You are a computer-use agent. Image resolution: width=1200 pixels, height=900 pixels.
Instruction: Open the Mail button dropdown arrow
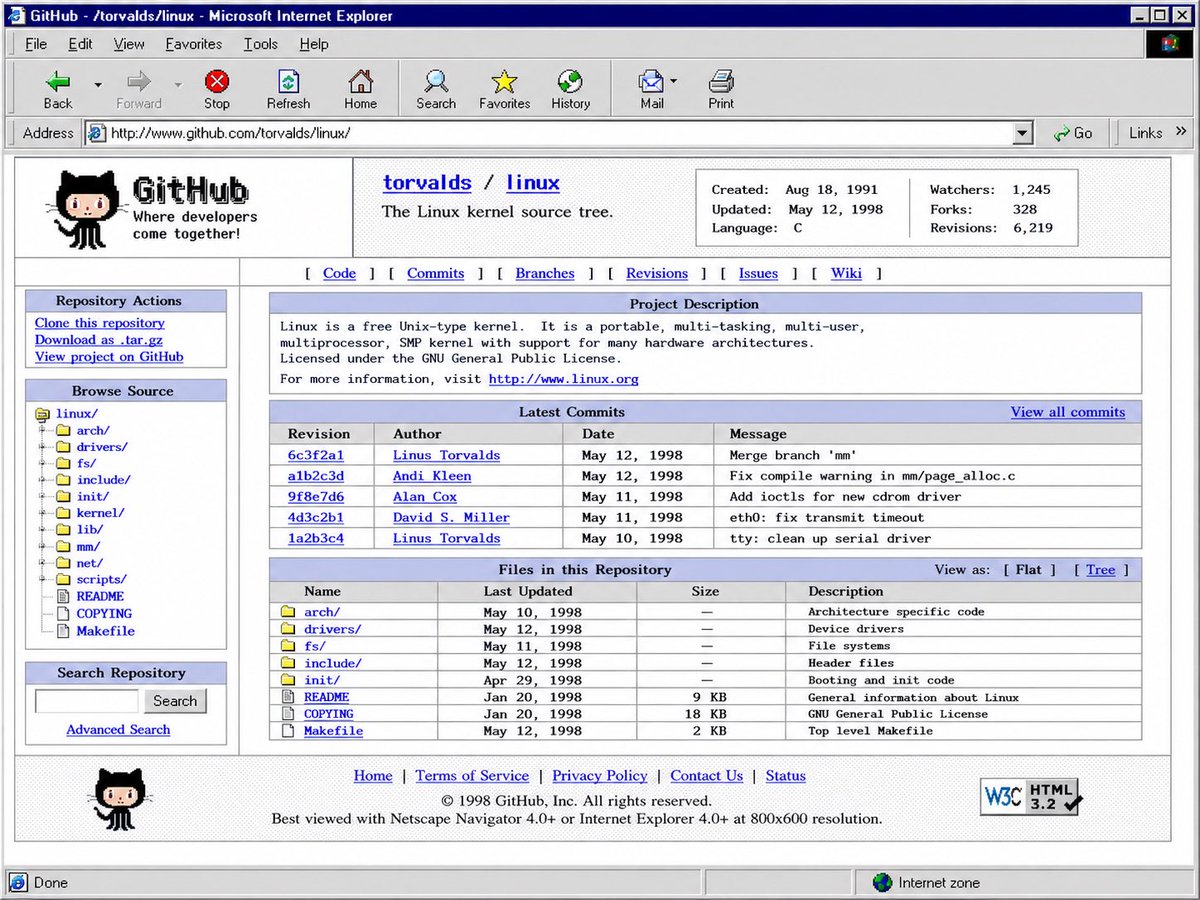pyautogui.click(x=674, y=81)
